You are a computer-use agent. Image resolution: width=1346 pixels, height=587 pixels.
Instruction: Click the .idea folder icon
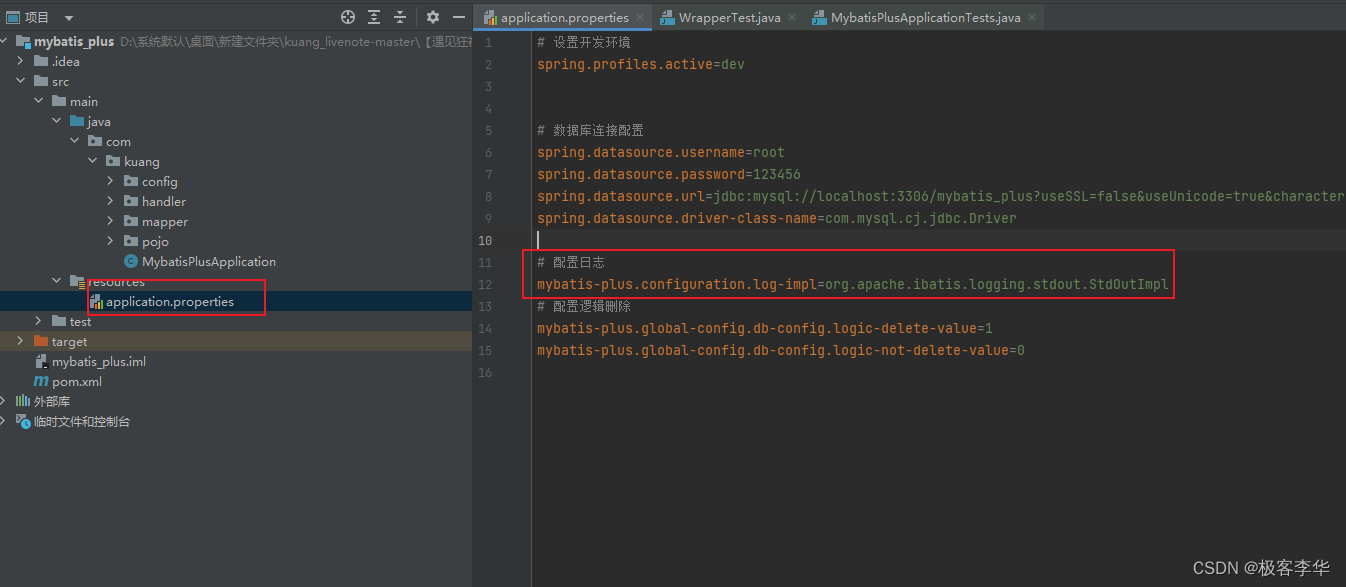click(x=41, y=61)
